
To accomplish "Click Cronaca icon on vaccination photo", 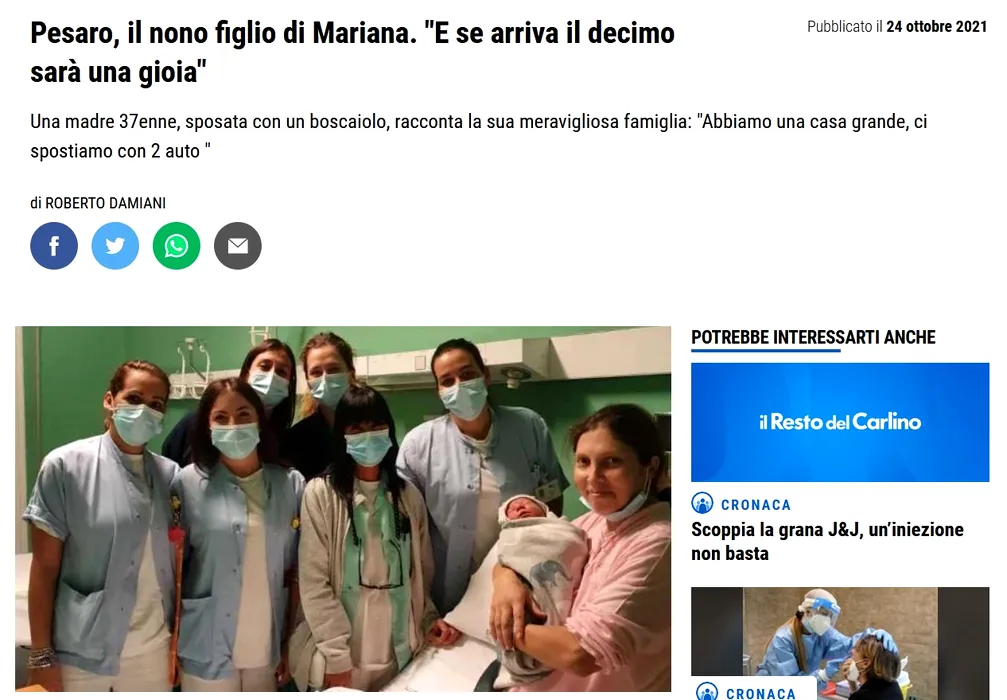I will (x=707, y=691).
